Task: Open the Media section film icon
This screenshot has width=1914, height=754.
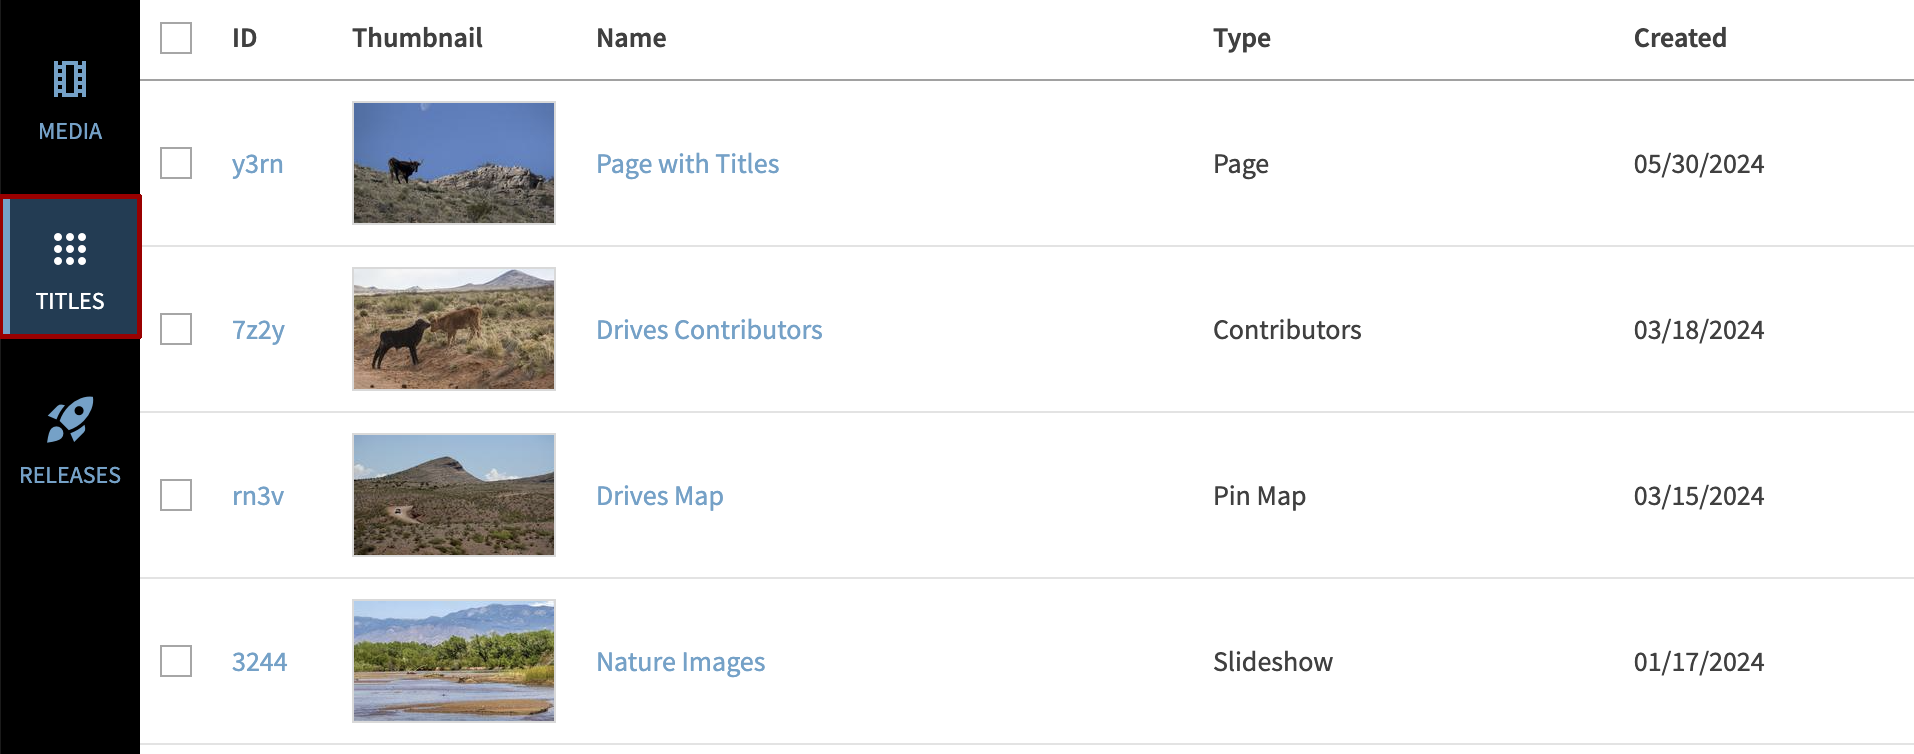Action: pyautogui.click(x=70, y=80)
